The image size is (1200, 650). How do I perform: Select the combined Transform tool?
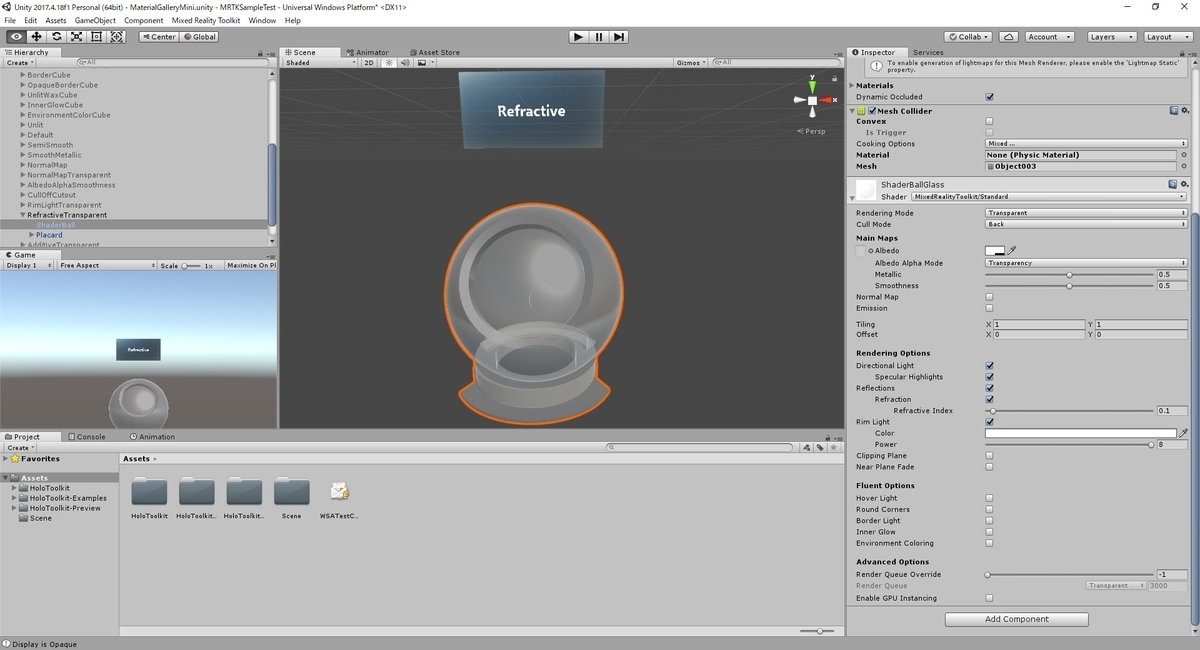[x=117, y=36]
